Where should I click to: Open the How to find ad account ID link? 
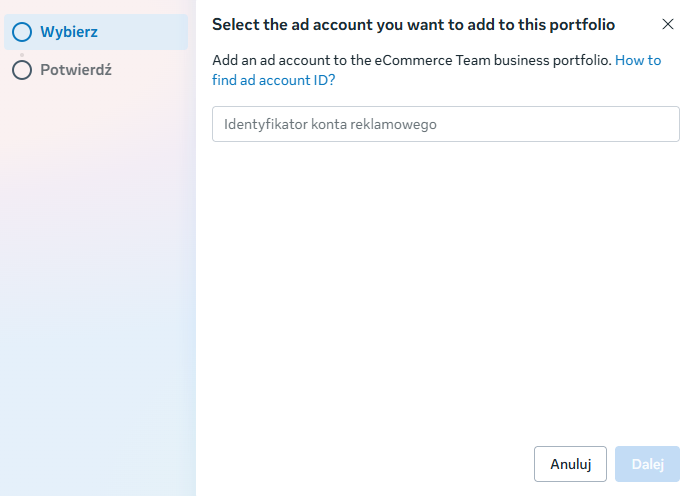pyautogui.click(x=638, y=60)
